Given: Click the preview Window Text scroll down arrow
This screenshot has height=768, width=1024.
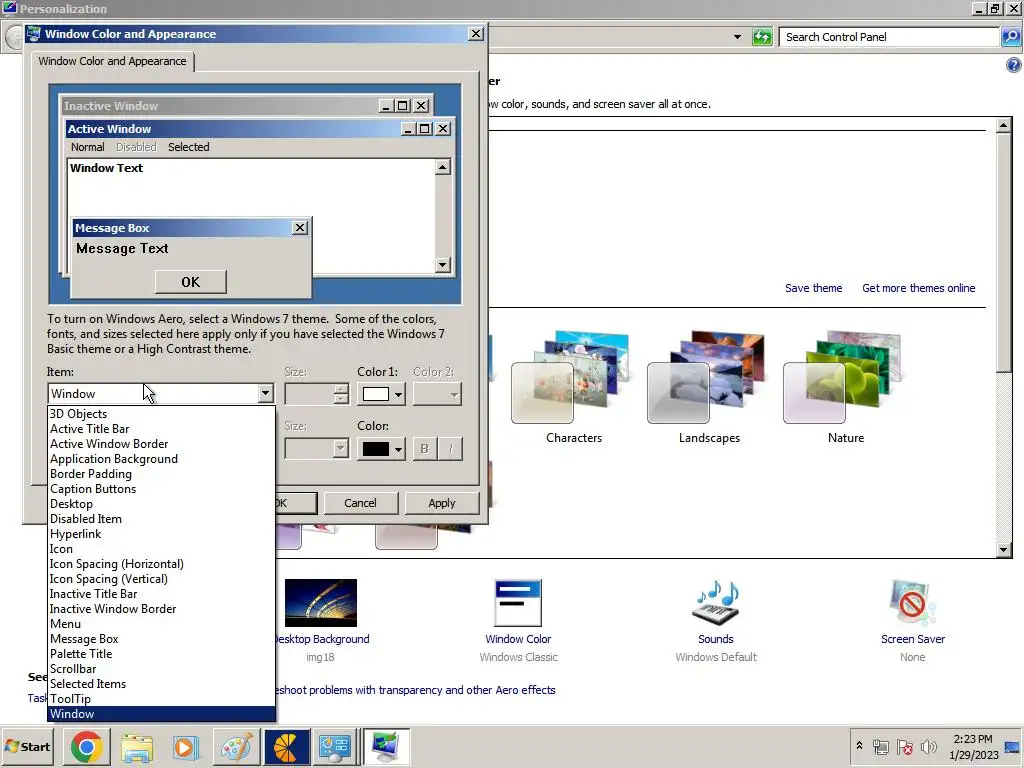Looking at the screenshot, I should click(442, 264).
